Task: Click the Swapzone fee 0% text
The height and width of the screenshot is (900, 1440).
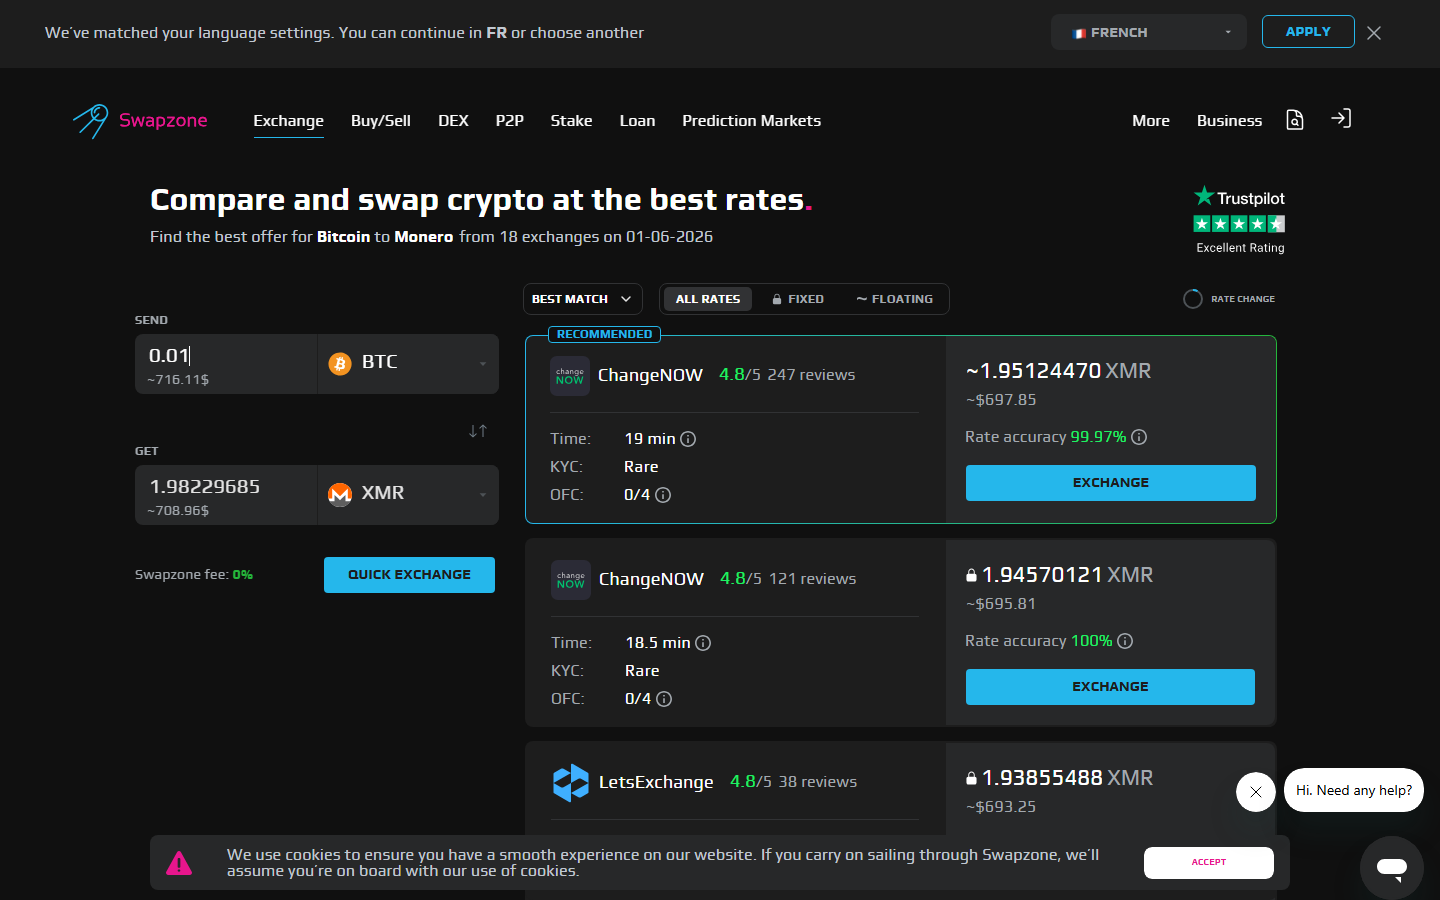Action: 194,575
